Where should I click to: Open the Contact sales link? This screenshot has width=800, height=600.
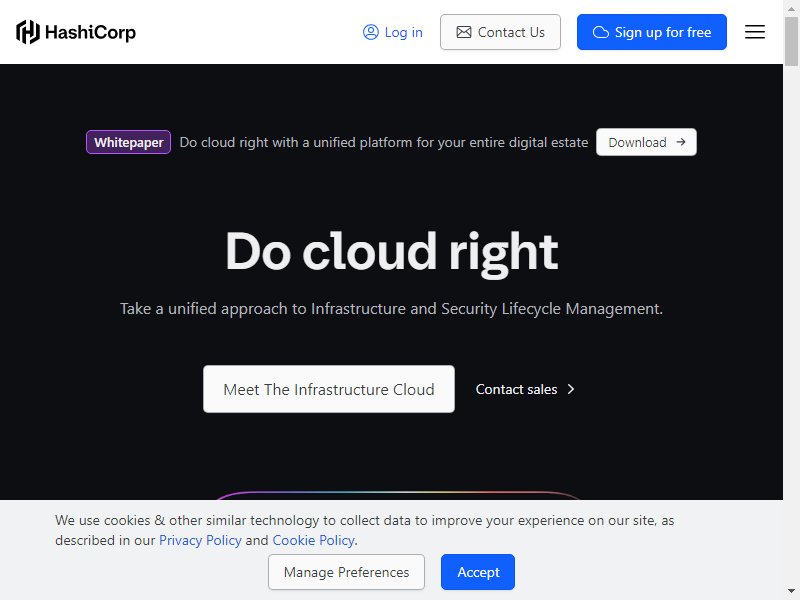coord(525,389)
